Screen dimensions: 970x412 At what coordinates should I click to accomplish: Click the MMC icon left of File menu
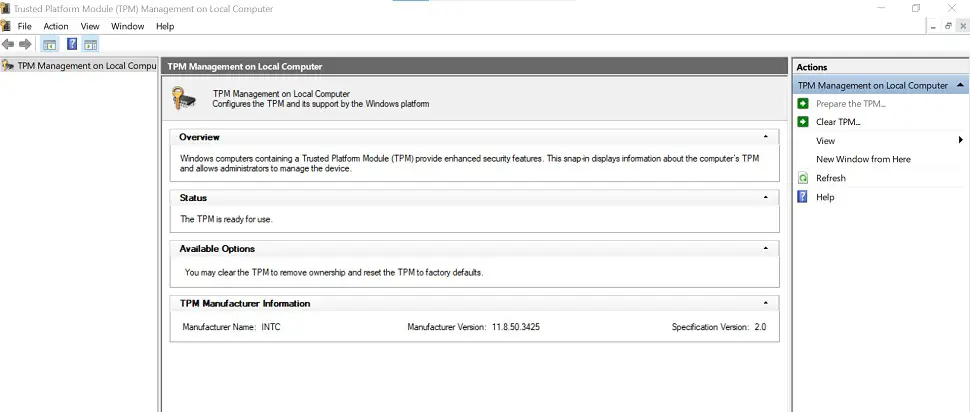click(6, 26)
